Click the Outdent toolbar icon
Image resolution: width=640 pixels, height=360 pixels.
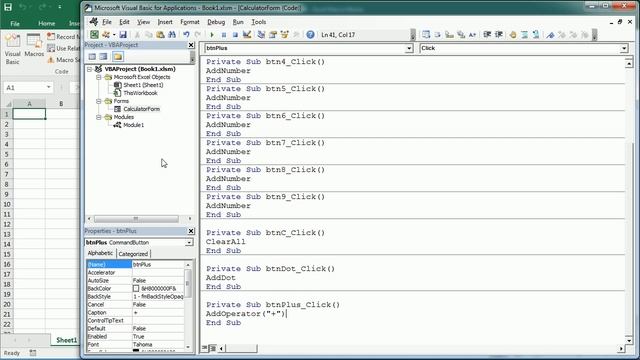(x=498, y=35)
